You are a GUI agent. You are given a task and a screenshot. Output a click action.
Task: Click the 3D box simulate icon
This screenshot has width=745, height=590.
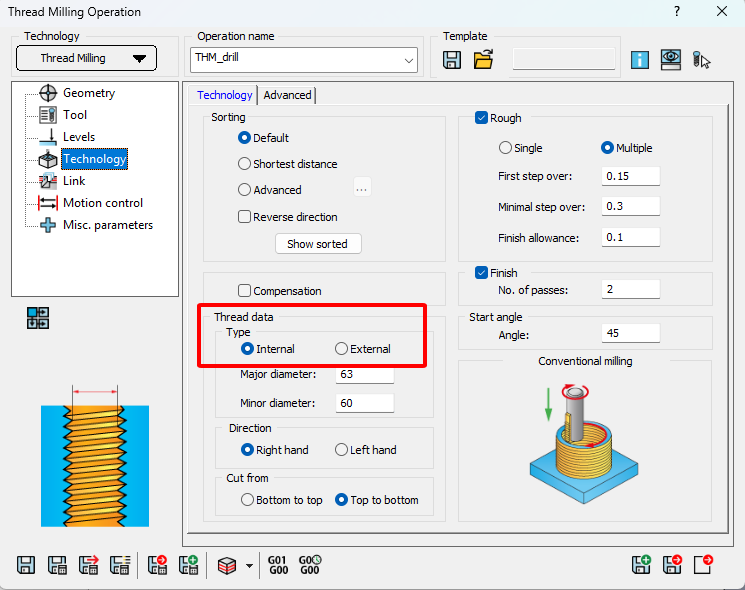click(227, 565)
